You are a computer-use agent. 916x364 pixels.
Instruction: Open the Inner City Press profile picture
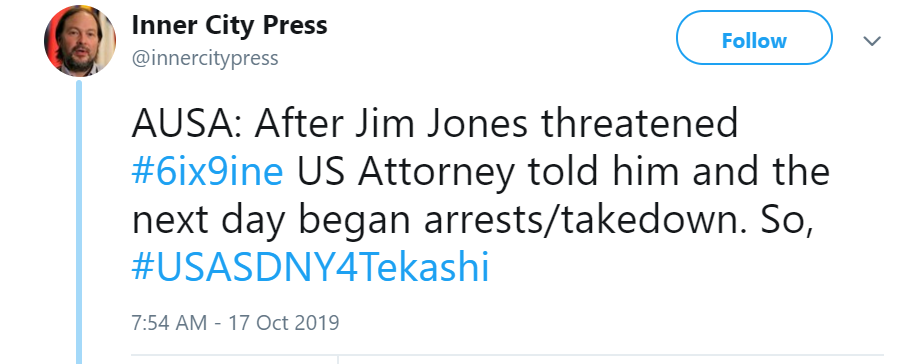pyautogui.click(x=80, y=41)
